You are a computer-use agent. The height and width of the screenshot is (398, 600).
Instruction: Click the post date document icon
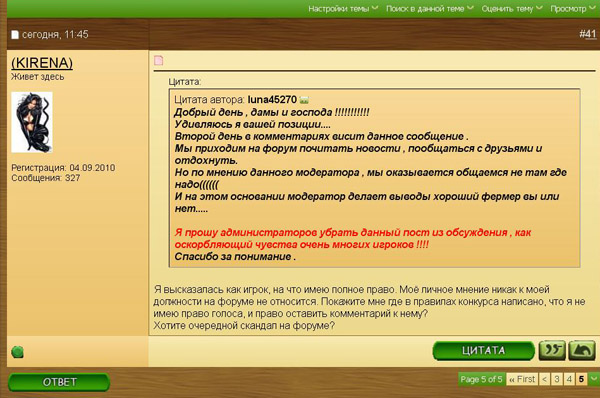tap(15, 35)
